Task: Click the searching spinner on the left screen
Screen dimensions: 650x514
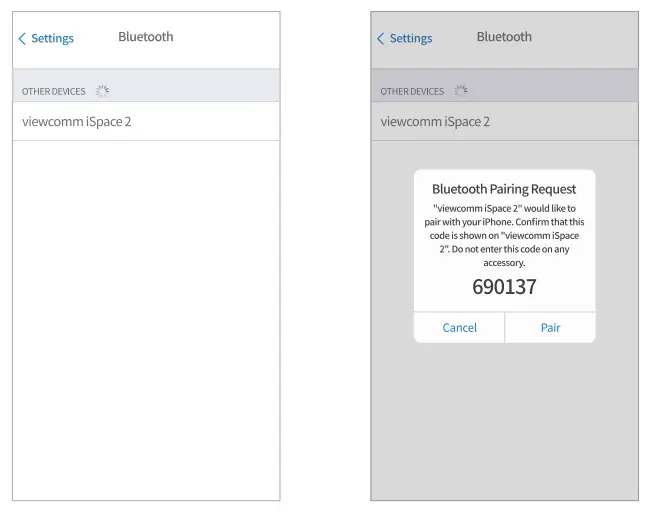Action: click(102, 91)
